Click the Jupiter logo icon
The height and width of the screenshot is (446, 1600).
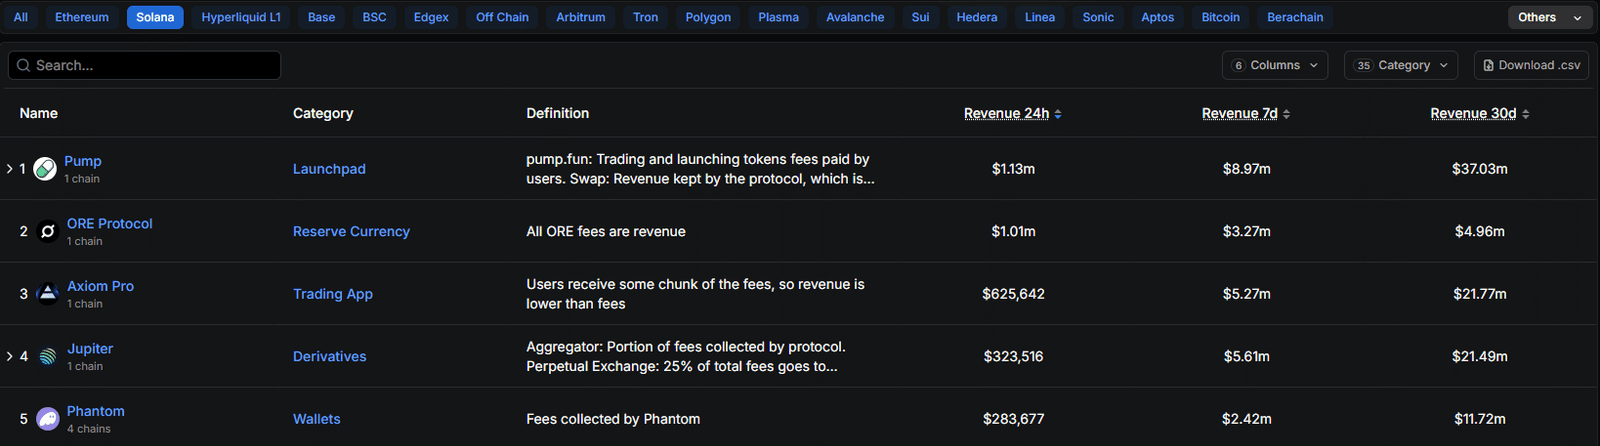[x=47, y=356]
